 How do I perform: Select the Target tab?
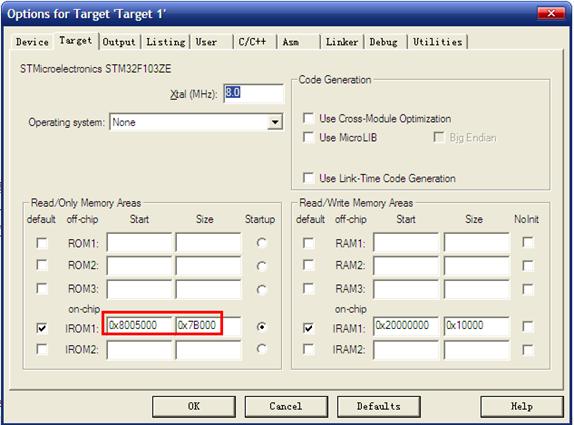point(76,41)
